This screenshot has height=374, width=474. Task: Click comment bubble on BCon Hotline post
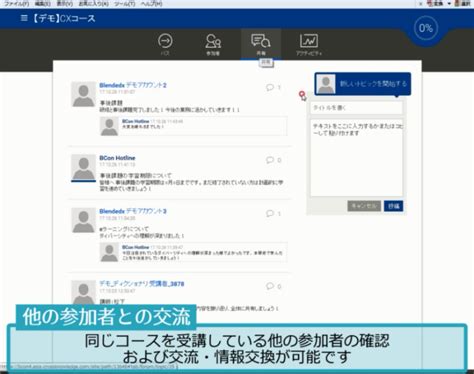(270, 160)
